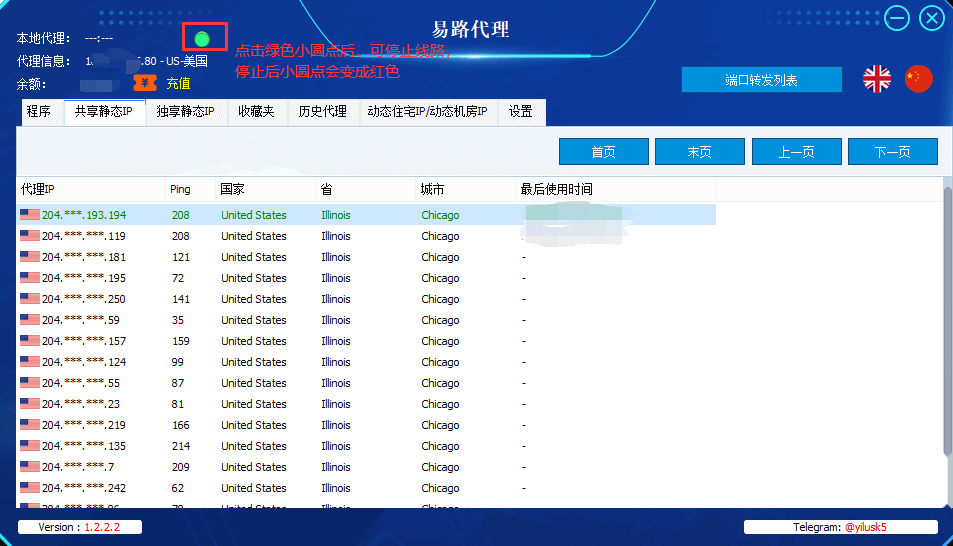Minimize the 易路代理 window

[x=896, y=18]
